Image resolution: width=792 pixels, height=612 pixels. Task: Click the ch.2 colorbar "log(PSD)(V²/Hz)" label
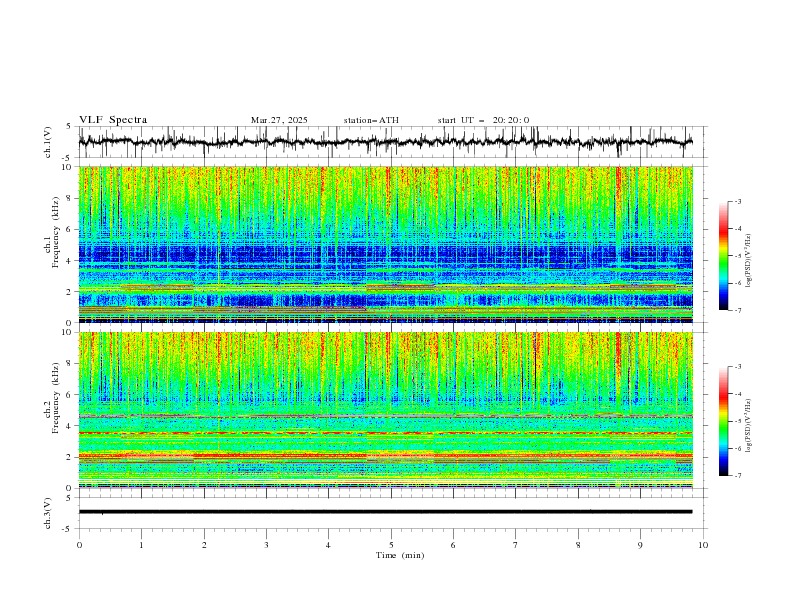748,425
